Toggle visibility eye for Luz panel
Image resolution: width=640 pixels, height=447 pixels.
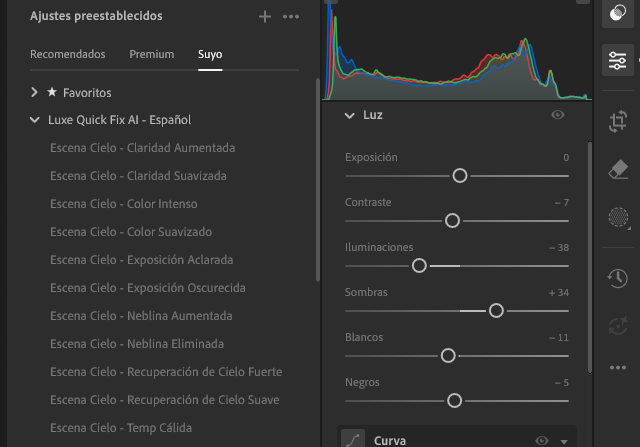pos(558,116)
